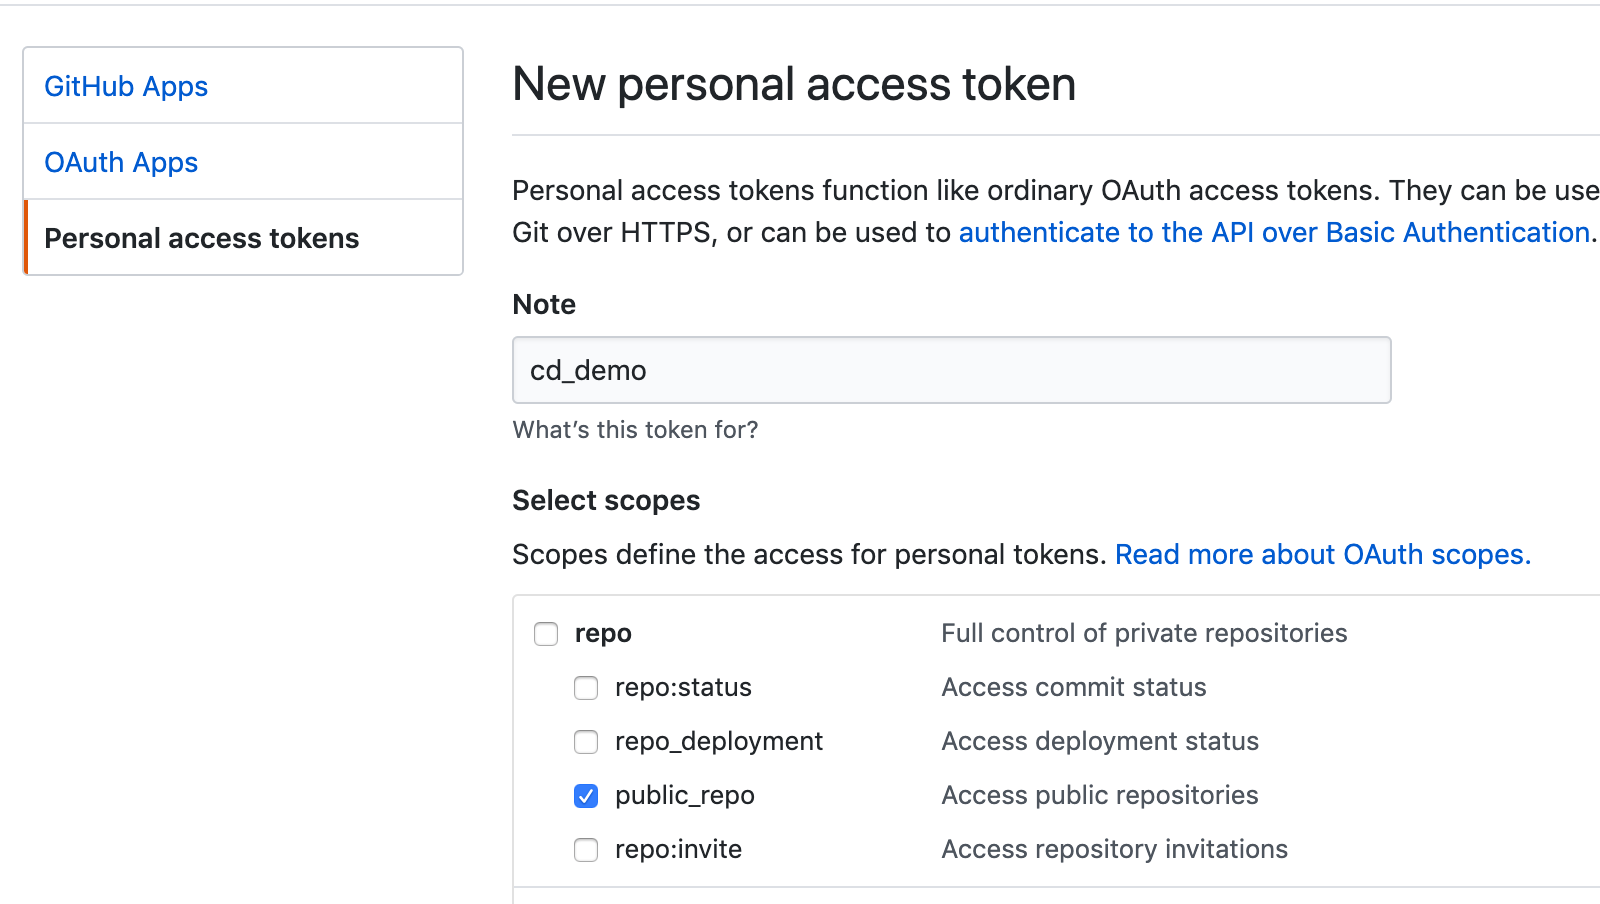The image size is (1600, 904).
Task: Click the Access repository invitations description
Action: click(x=1114, y=849)
